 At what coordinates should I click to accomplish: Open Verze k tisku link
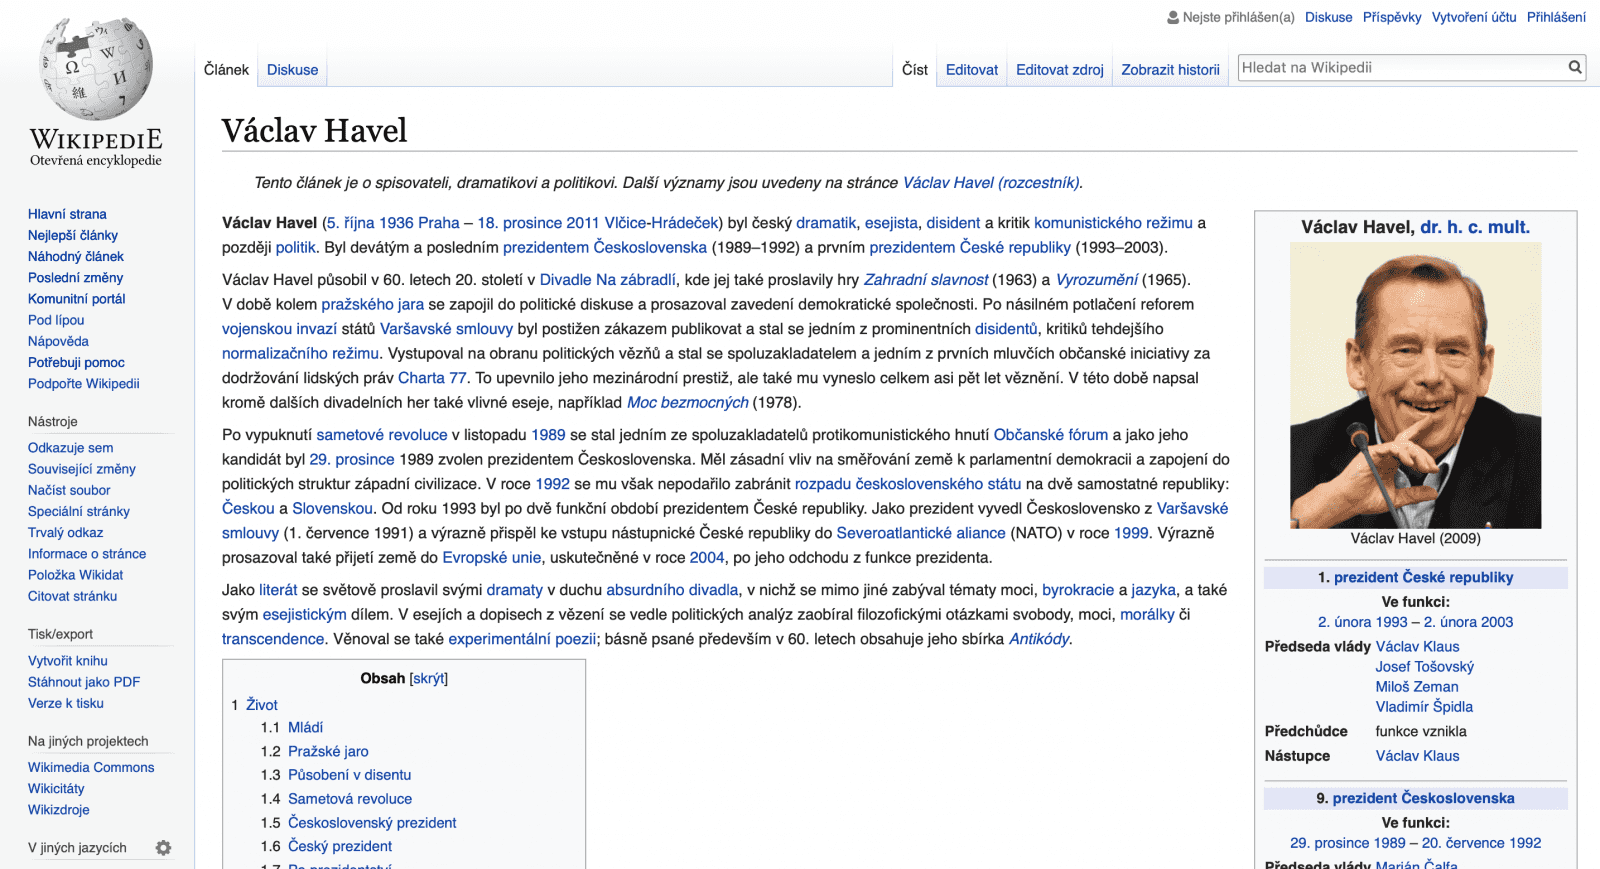point(66,703)
